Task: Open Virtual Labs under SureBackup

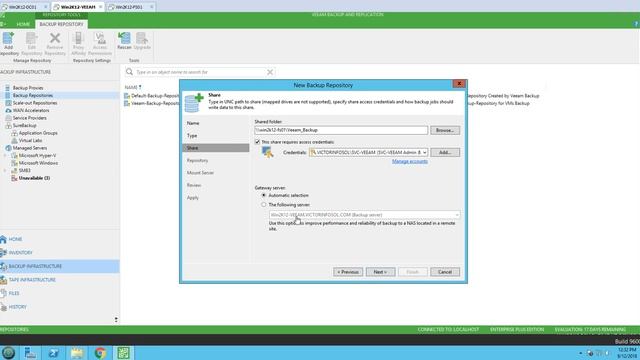Action: (30, 140)
